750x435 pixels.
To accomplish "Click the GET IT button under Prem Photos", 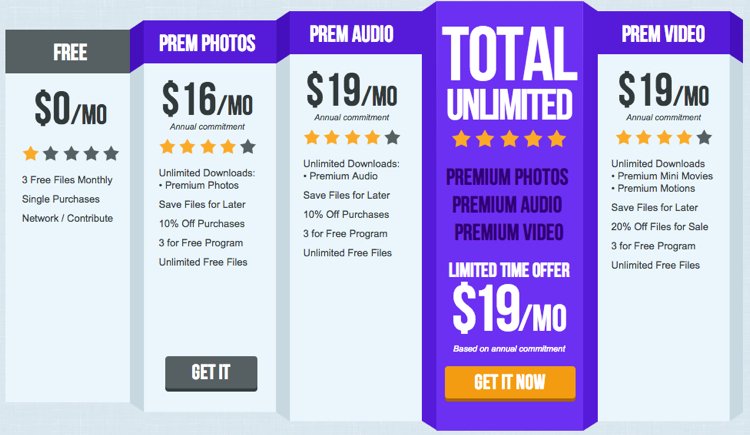I will coord(211,373).
